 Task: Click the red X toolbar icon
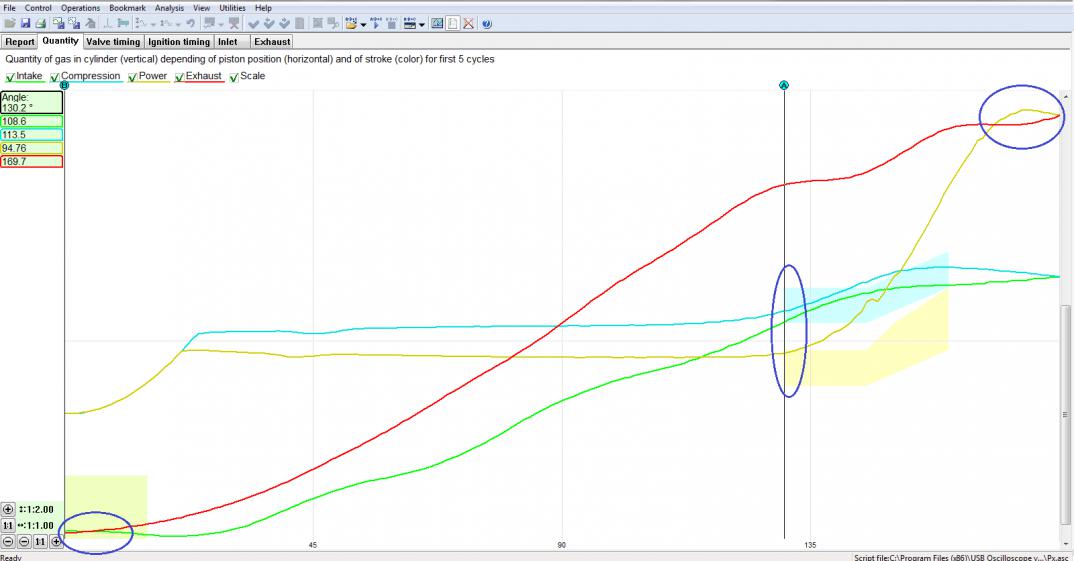point(468,23)
